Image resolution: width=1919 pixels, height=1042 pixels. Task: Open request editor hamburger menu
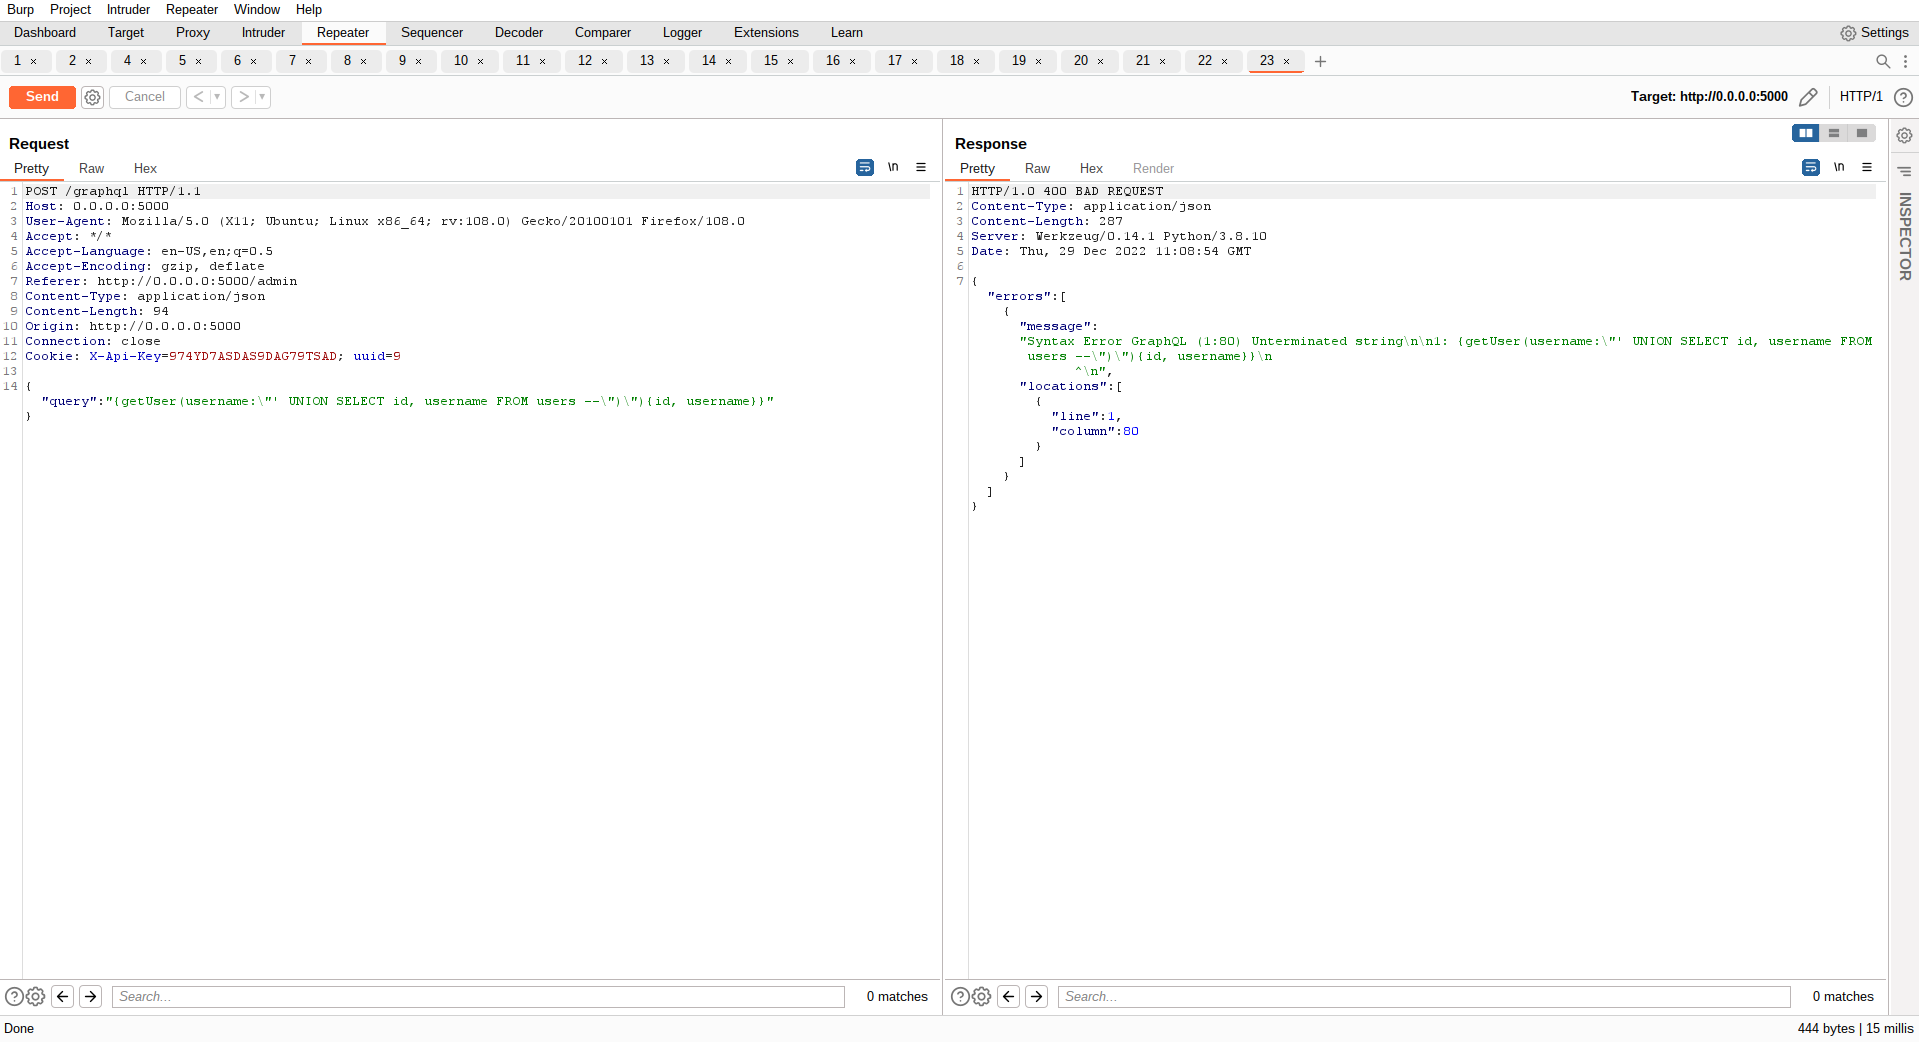click(x=921, y=167)
